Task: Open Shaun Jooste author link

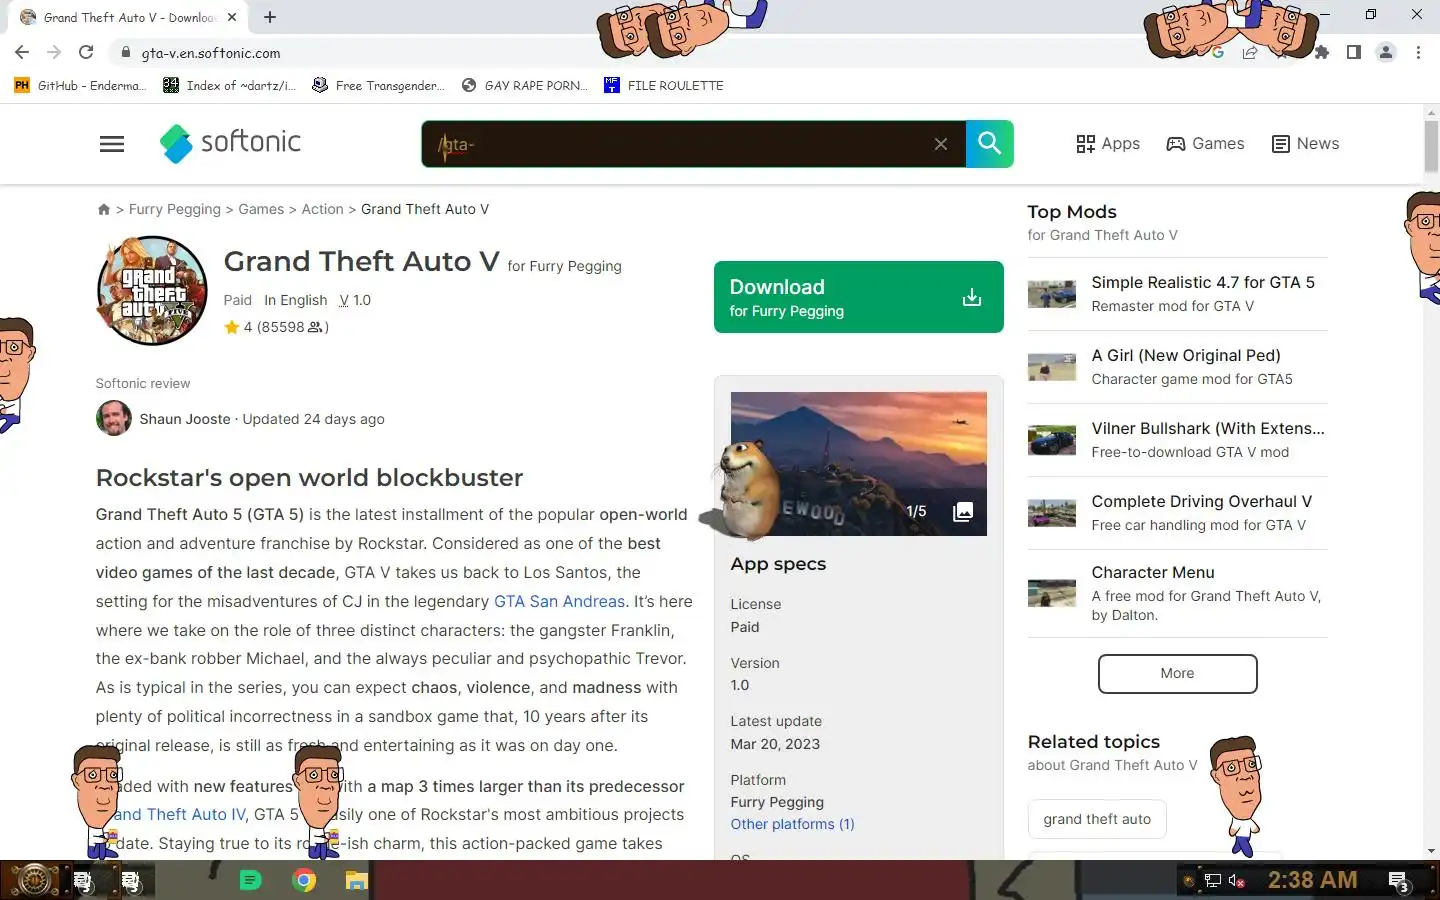Action: tap(185, 419)
